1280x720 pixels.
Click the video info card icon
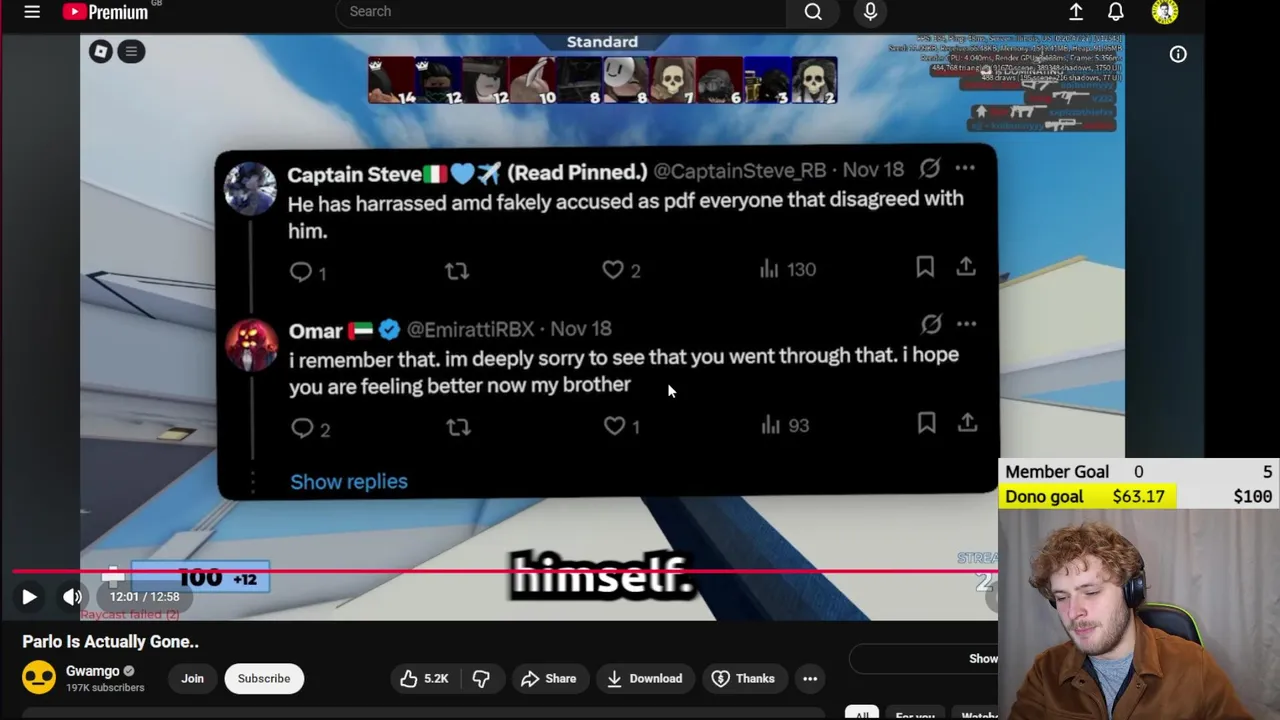pyautogui.click(x=1178, y=55)
